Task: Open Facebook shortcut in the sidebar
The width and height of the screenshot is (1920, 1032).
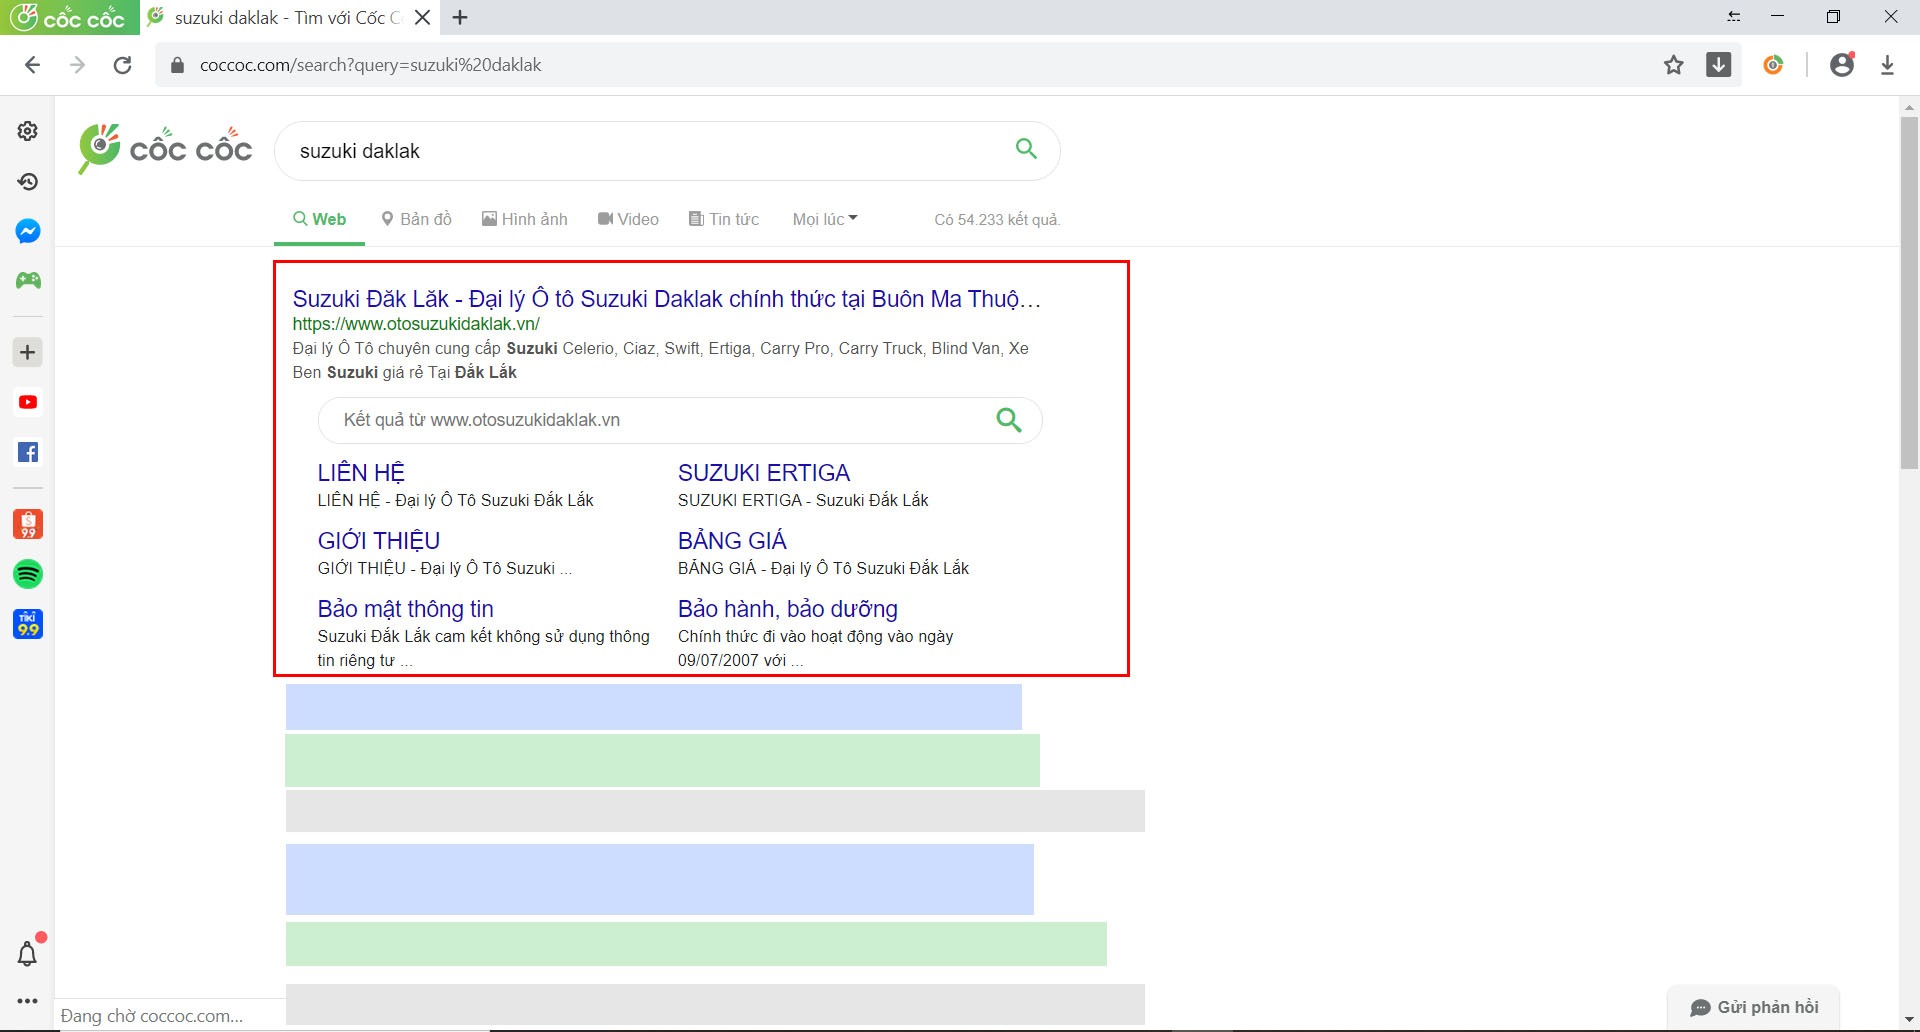Action: pyautogui.click(x=28, y=452)
